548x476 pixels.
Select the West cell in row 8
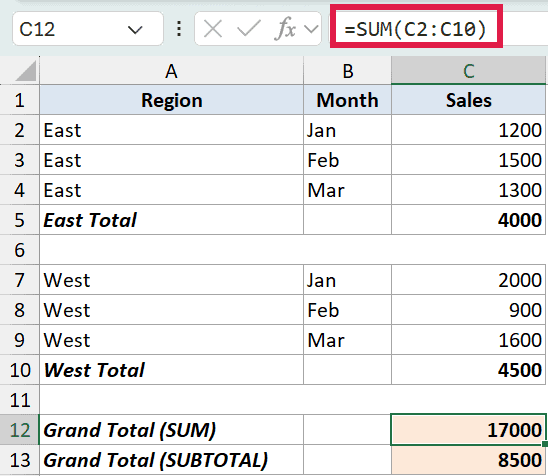pos(172,310)
